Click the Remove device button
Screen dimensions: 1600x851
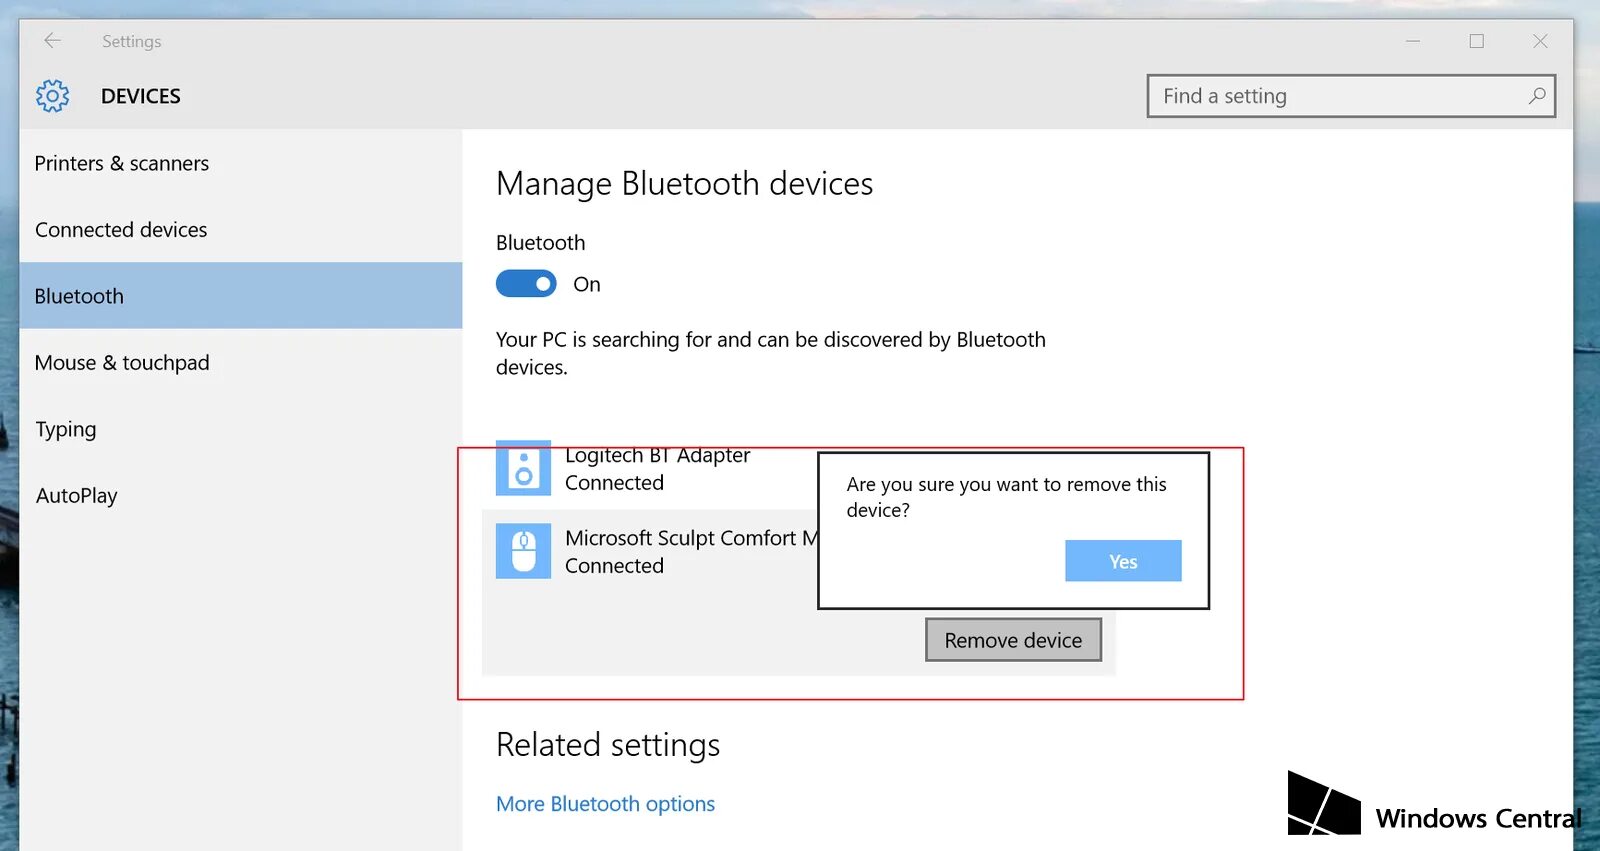tap(1013, 640)
